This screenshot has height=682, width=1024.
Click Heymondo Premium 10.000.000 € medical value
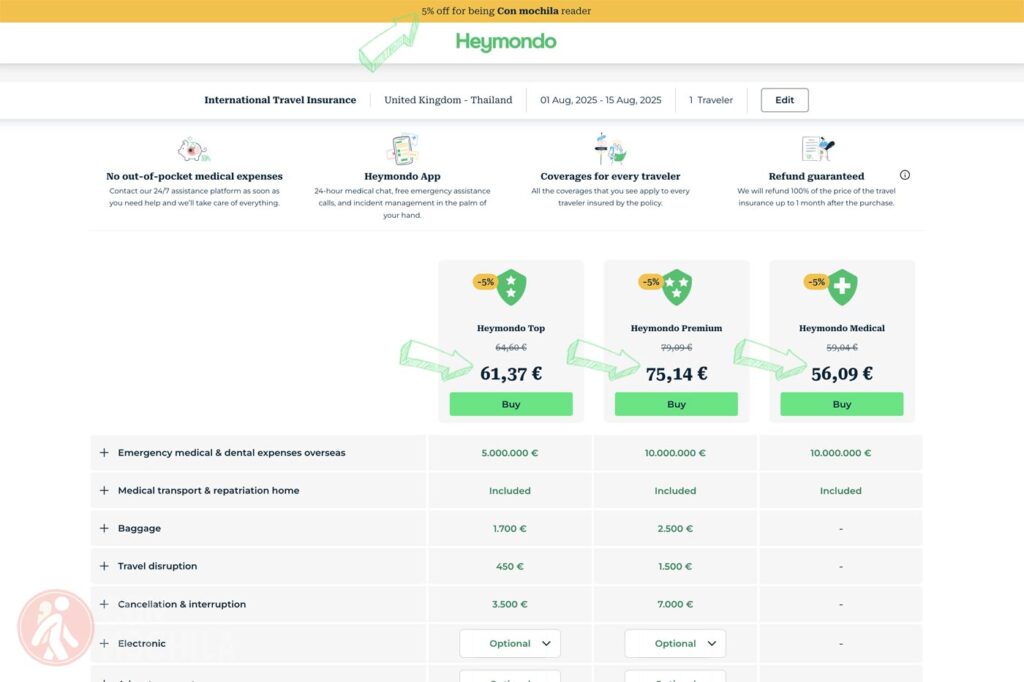tap(675, 453)
